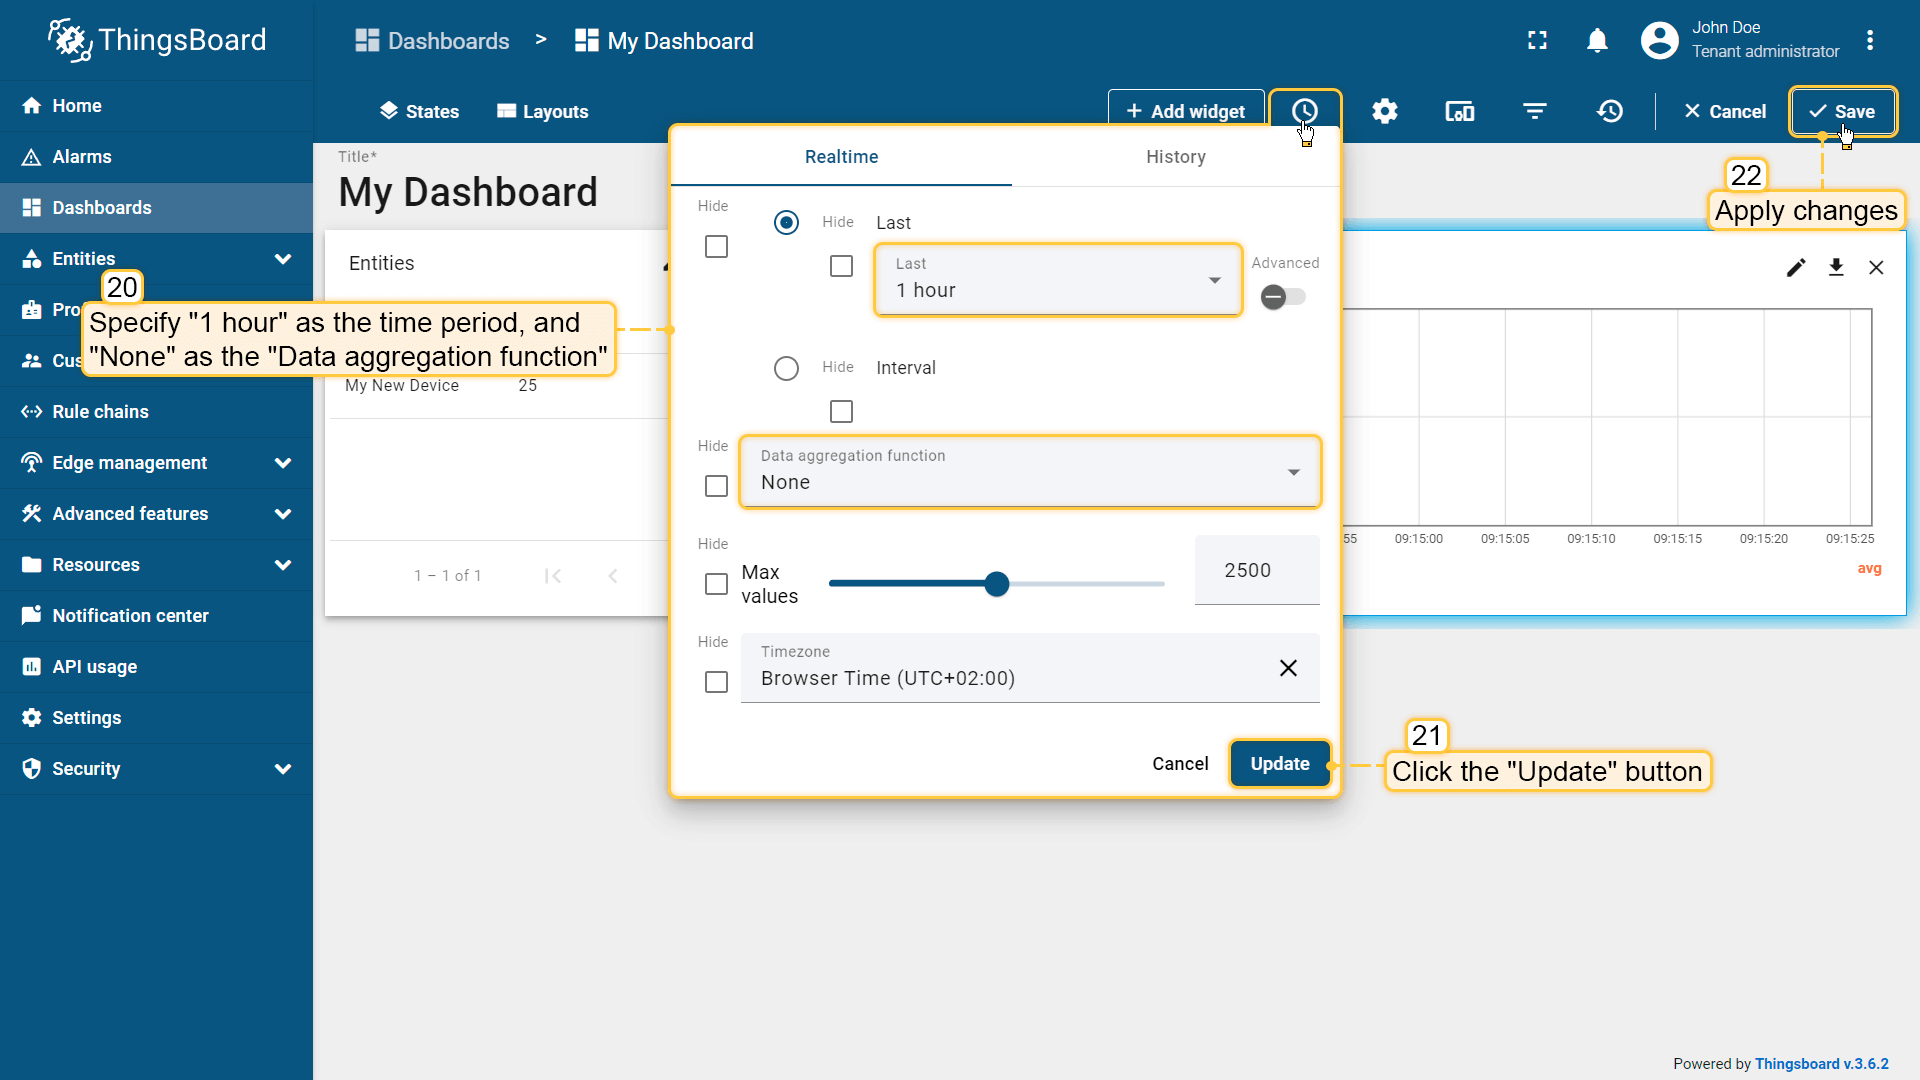The height and width of the screenshot is (1080, 1920).
Task: Click the Max values 2500 input field
Action: (x=1257, y=570)
